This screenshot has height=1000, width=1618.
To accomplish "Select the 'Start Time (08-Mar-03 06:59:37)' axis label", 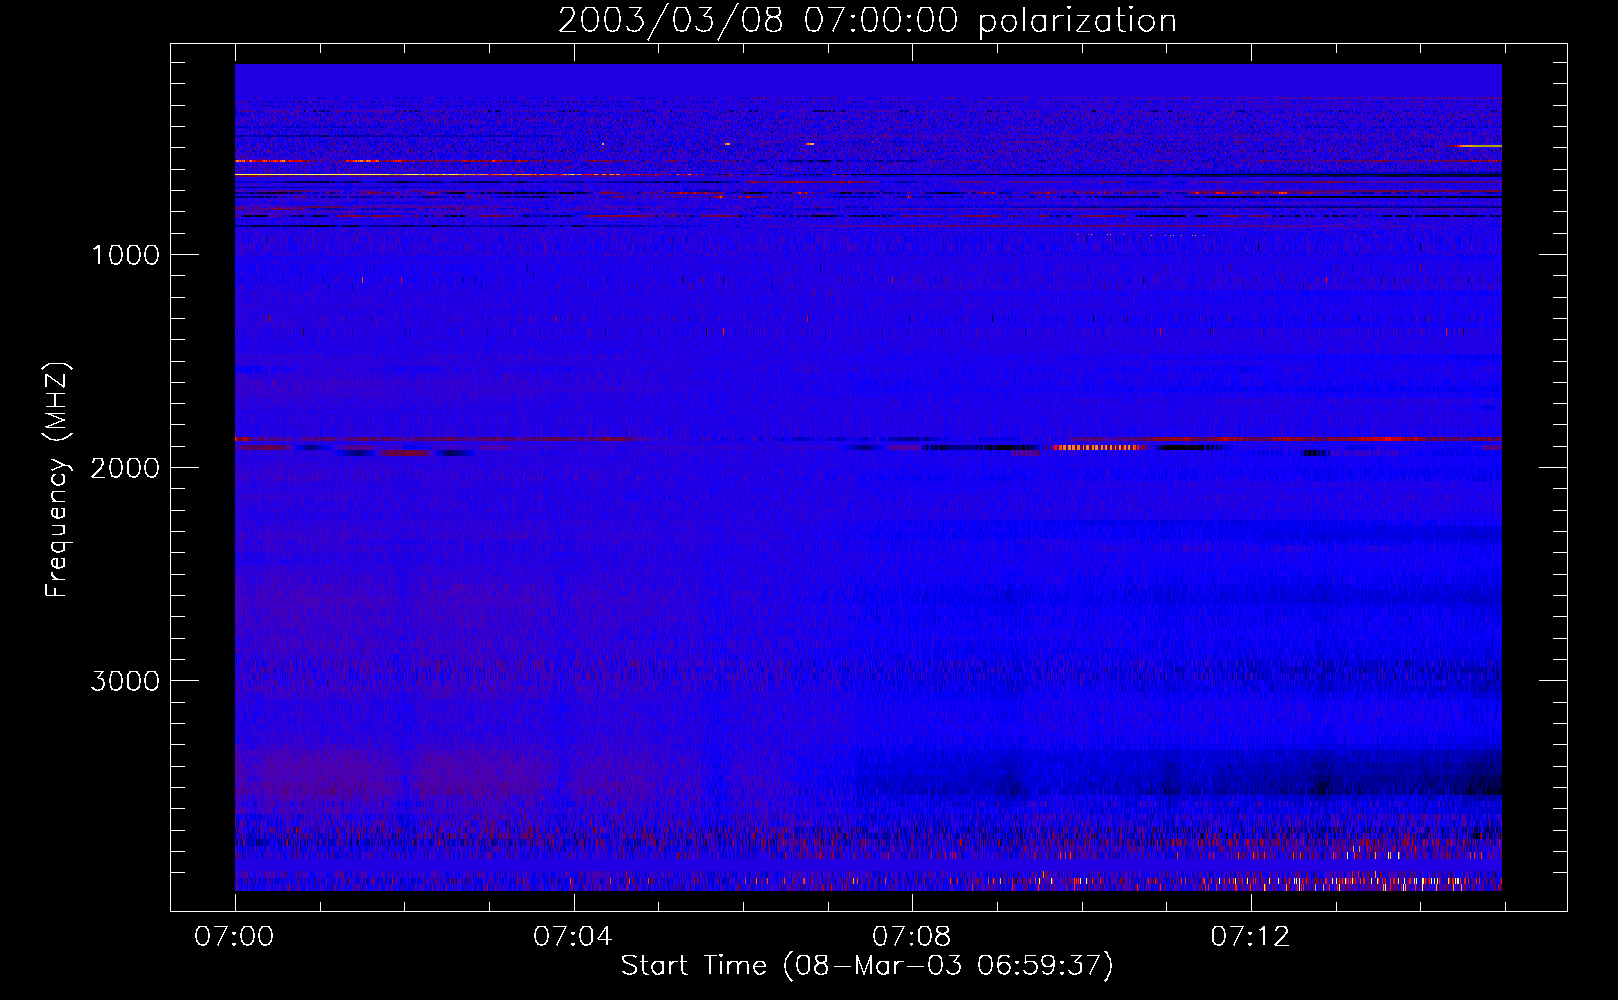I will 867,966.
